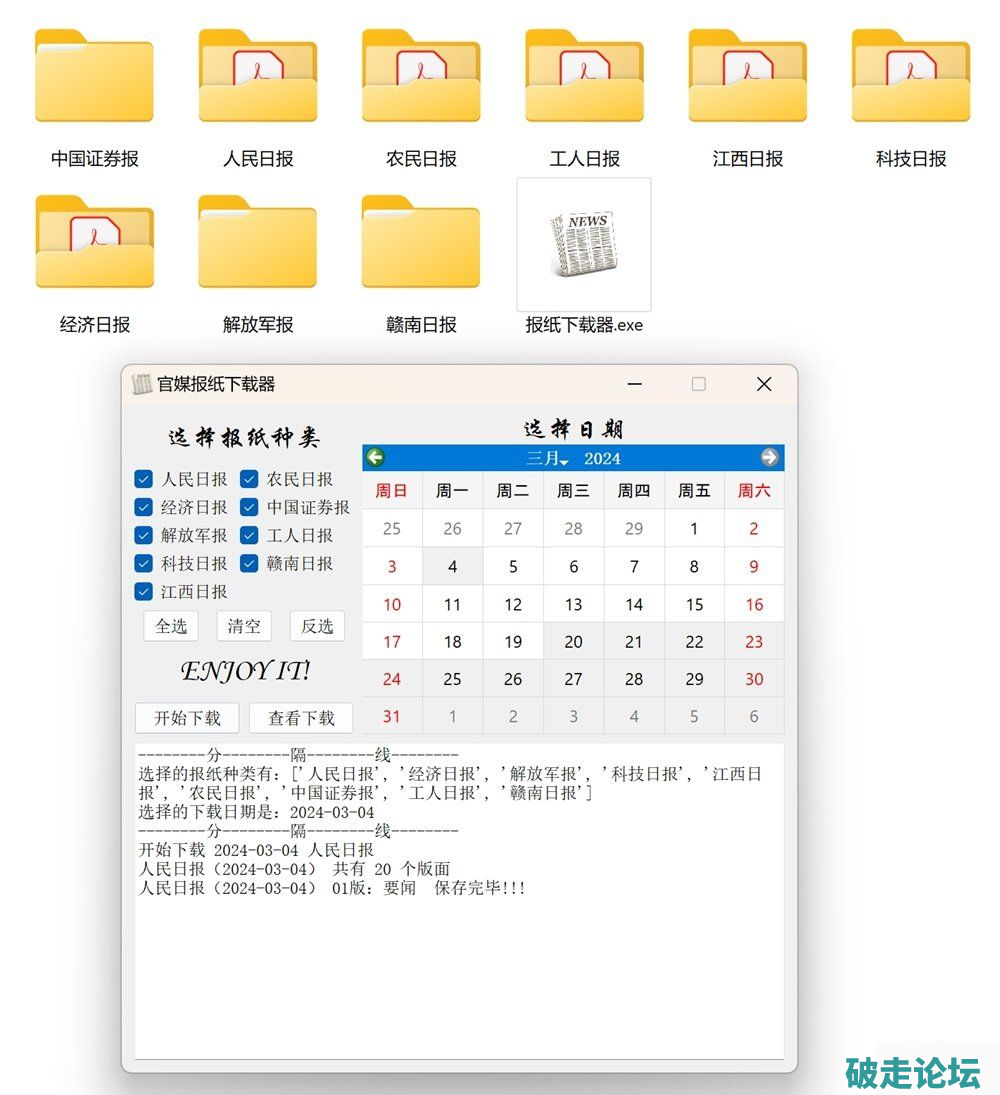Click the 全选 button
The height and width of the screenshot is (1095, 1000).
pos(171,626)
